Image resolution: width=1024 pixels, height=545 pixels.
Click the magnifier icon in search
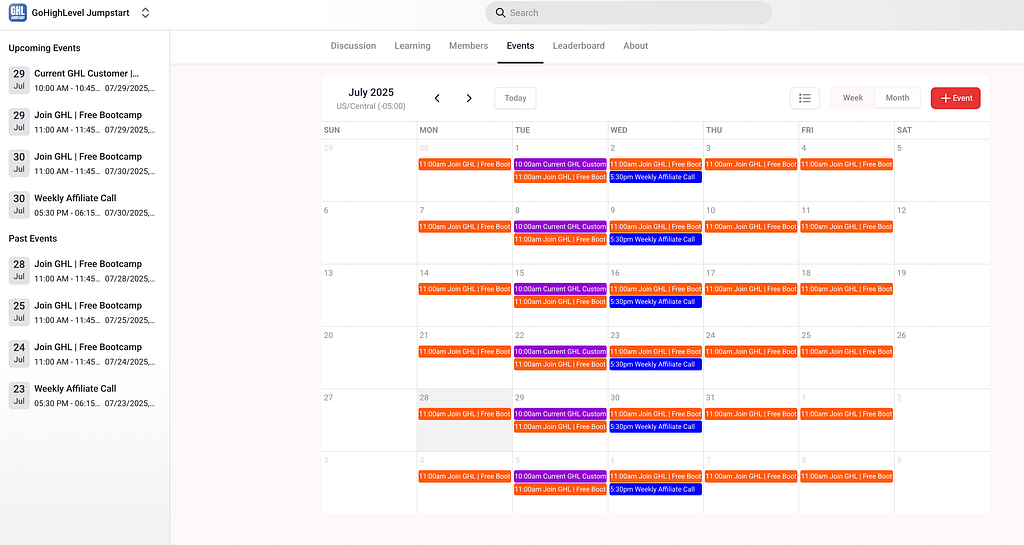pyautogui.click(x=500, y=12)
